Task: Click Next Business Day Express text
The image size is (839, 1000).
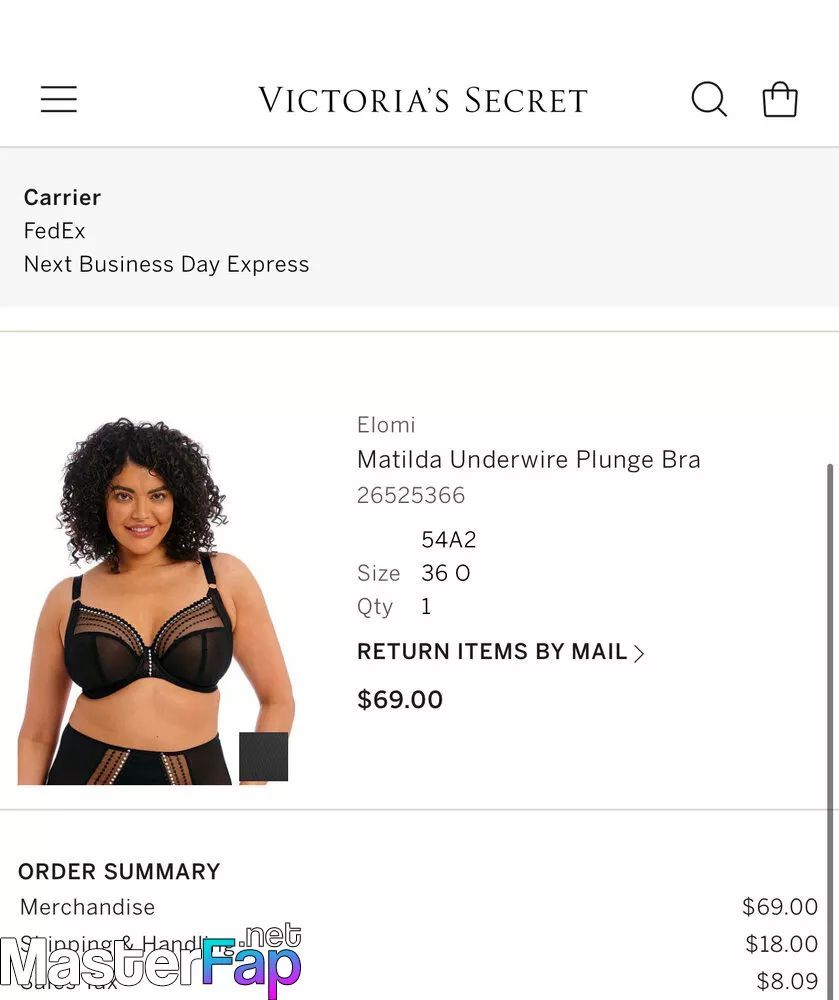Action: [166, 264]
